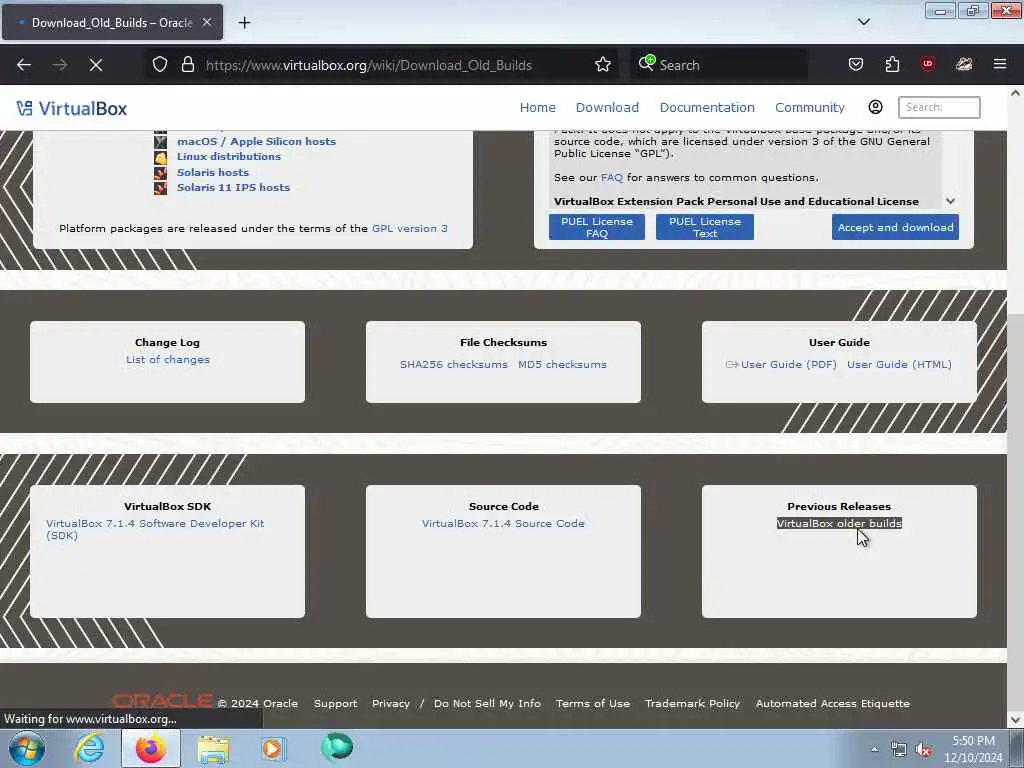Open Solaris hosts link
Screen dimensions: 1024x768
point(213,172)
